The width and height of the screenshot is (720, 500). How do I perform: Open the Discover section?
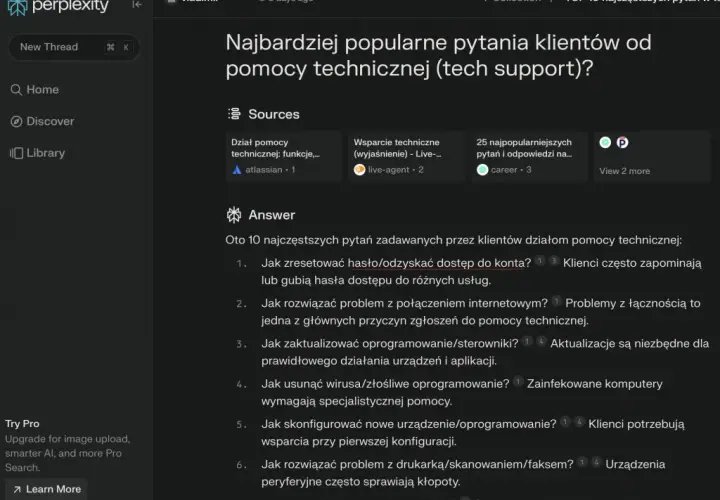[x=42, y=121]
